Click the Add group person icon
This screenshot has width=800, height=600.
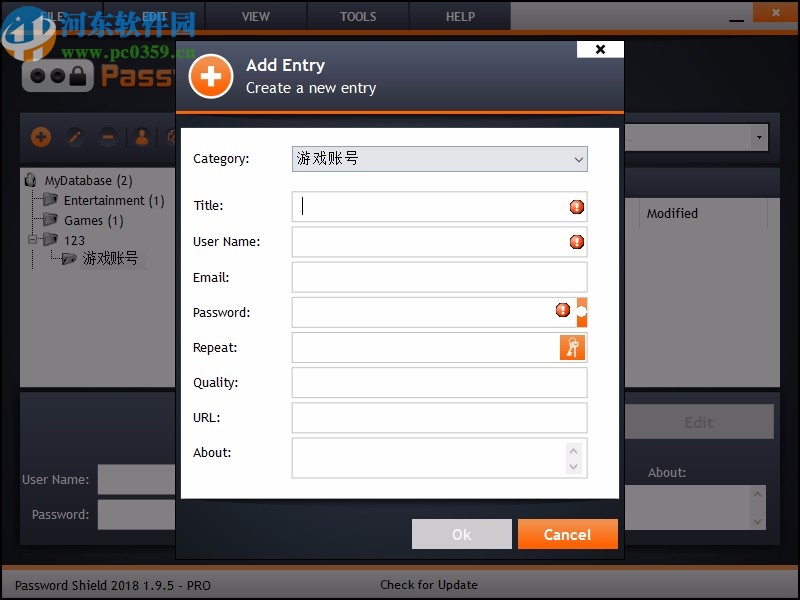[141, 137]
